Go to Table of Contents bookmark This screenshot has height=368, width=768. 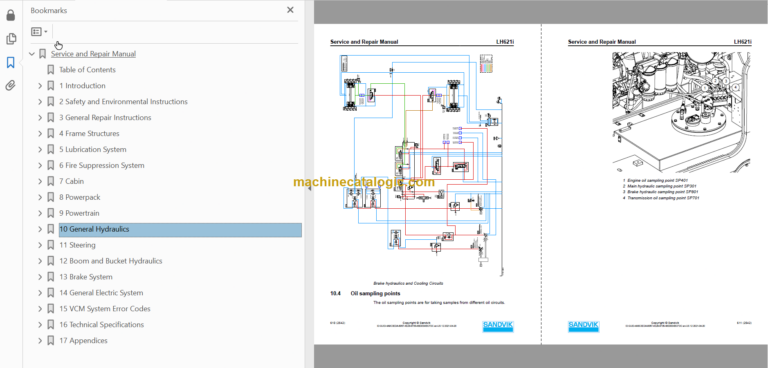(x=87, y=70)
